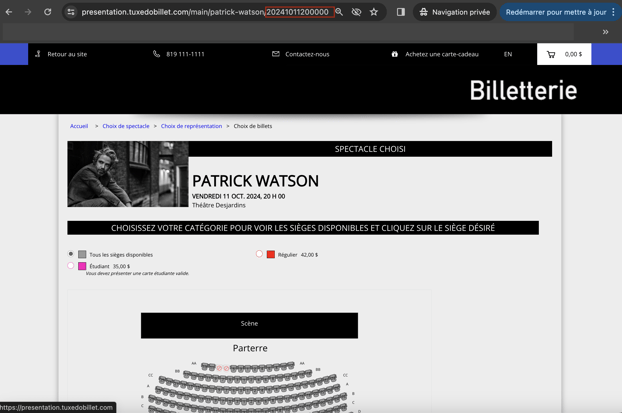Click the SPECTACLE CHOISI banner
The height and width of the screenshot is (413, 622).
coord(370,149)
